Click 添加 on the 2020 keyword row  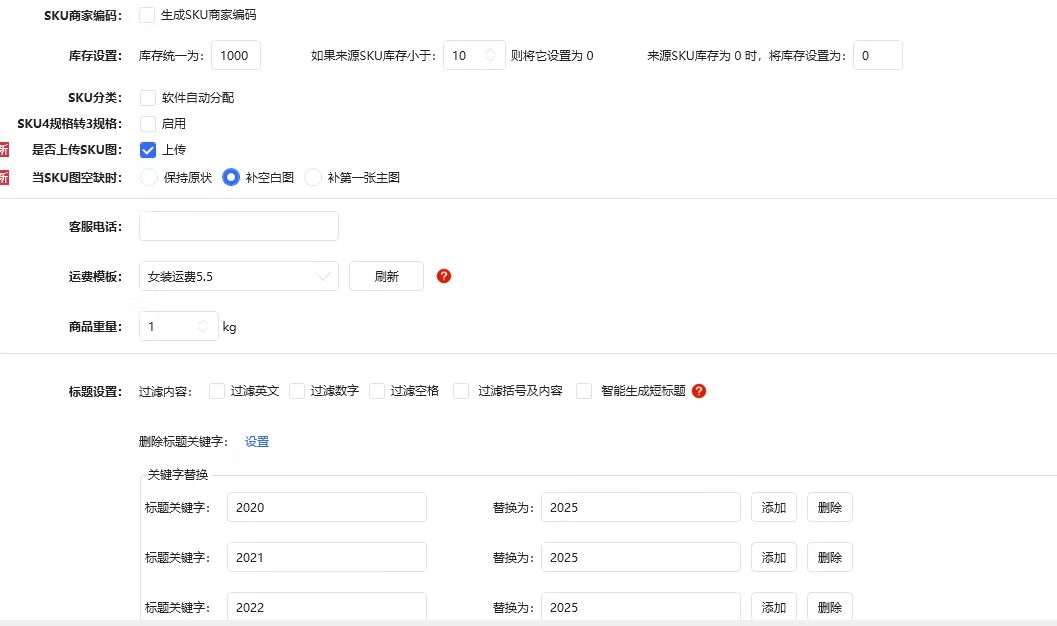pyautogui.click(x=773, y=507)
